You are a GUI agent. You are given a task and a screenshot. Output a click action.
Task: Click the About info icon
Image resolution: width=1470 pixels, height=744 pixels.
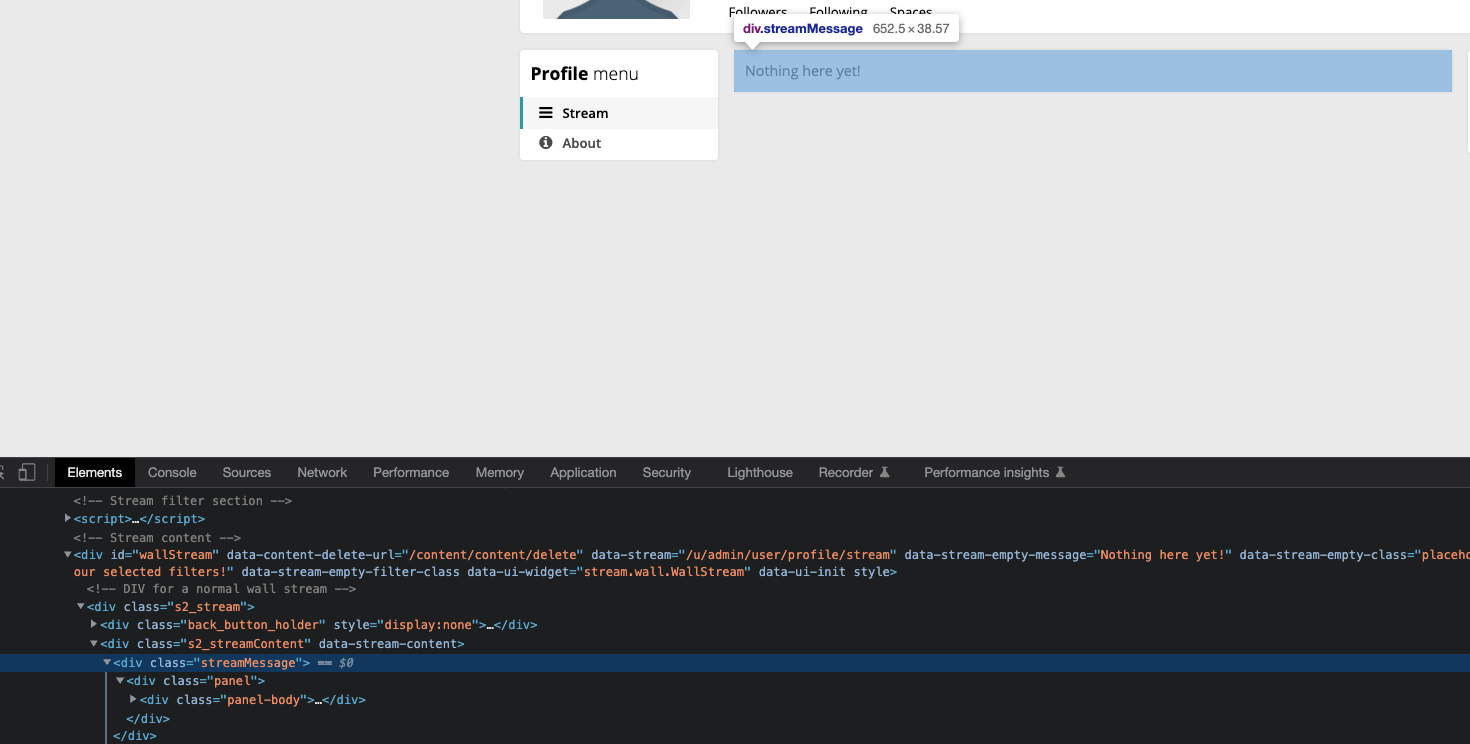545,143
